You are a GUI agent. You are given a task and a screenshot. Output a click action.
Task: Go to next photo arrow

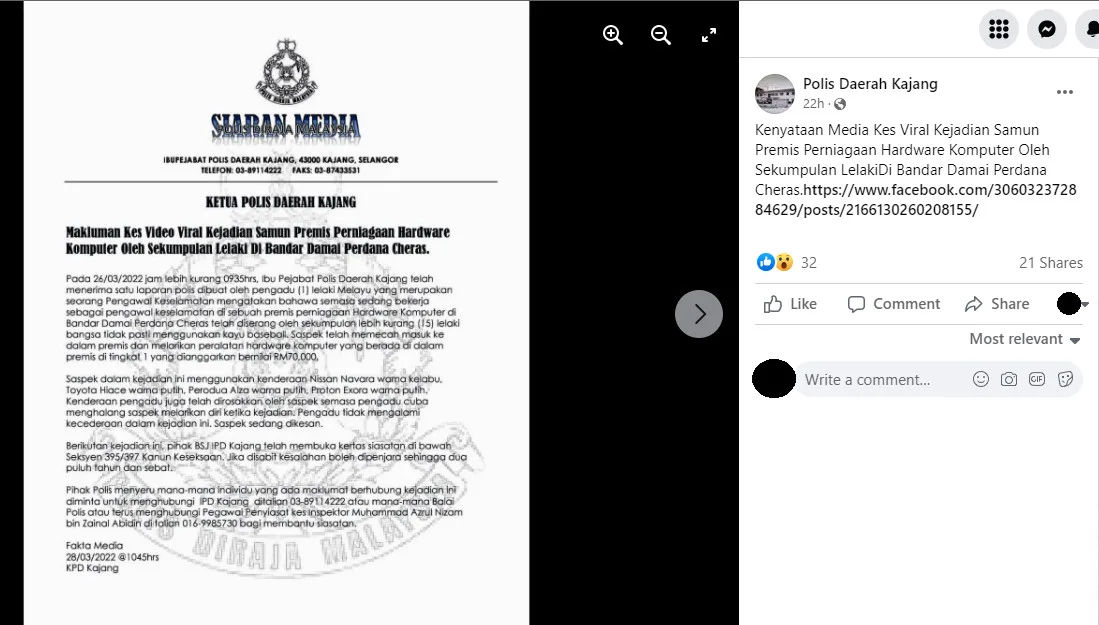point(699,314)
